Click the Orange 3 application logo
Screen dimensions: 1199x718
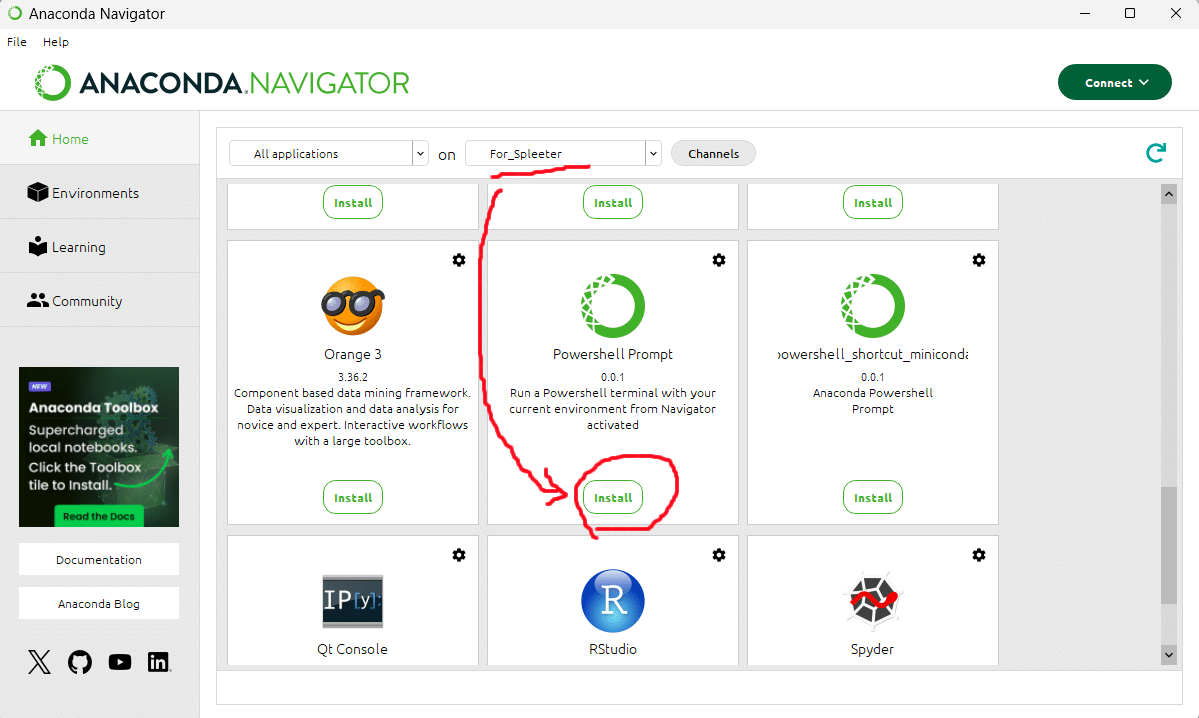pos(353,306)
